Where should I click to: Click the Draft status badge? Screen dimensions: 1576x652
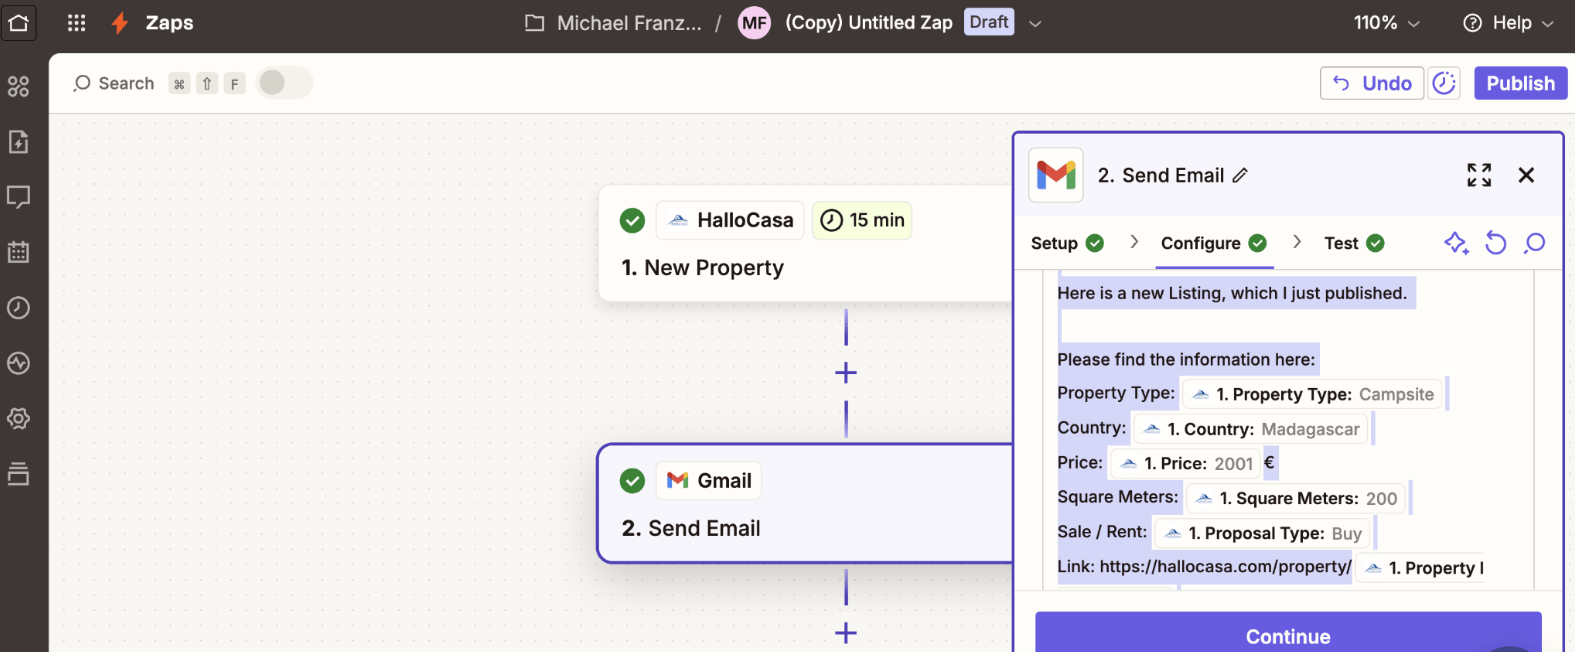coord(989,22)
